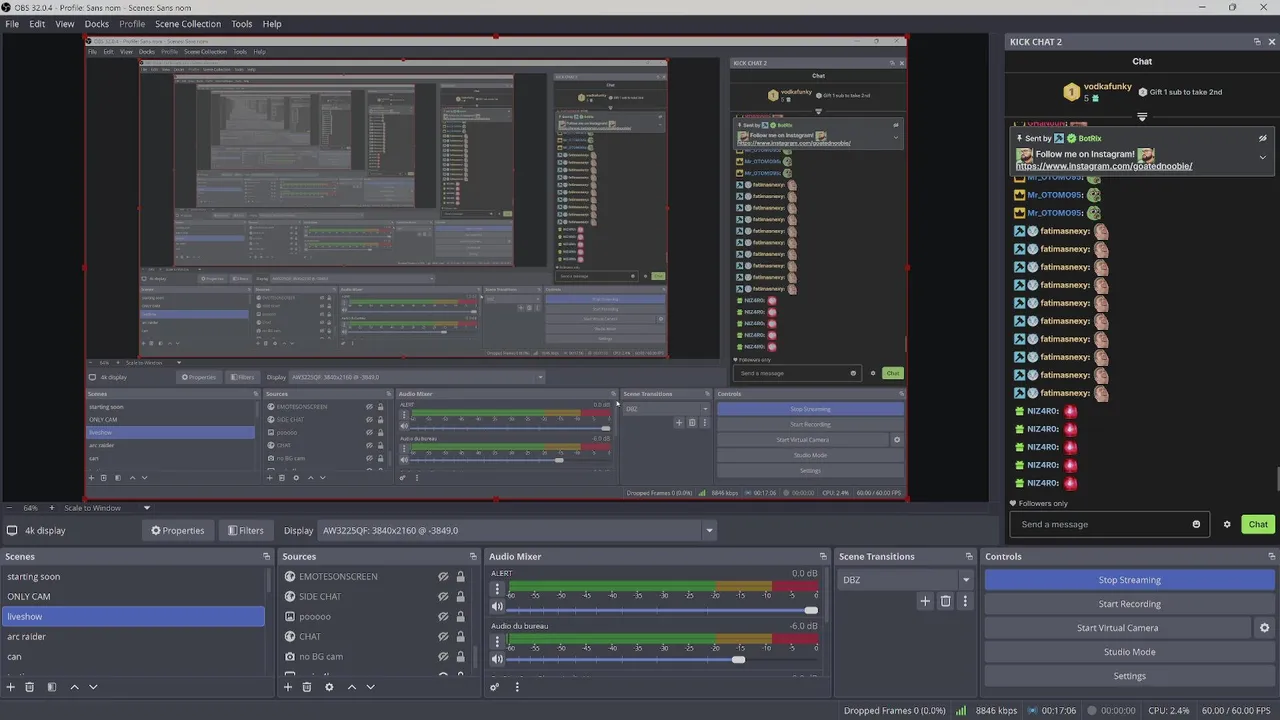The image size is (1280, 720).
Task: Open the Edit menu
Action: 37,24
